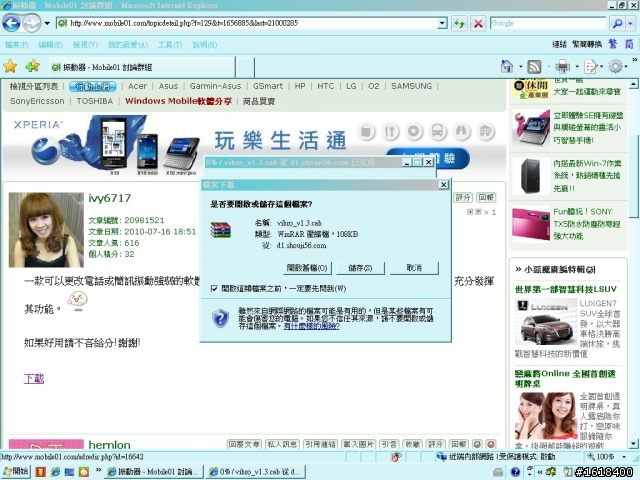Click the RSS feeds icon
This screenshot has width=640, height=480.
[534, 66]
